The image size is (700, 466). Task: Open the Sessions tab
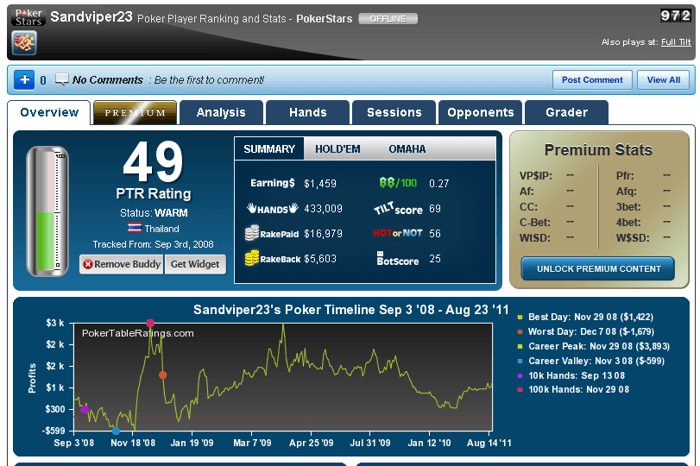tap(394, 112)
